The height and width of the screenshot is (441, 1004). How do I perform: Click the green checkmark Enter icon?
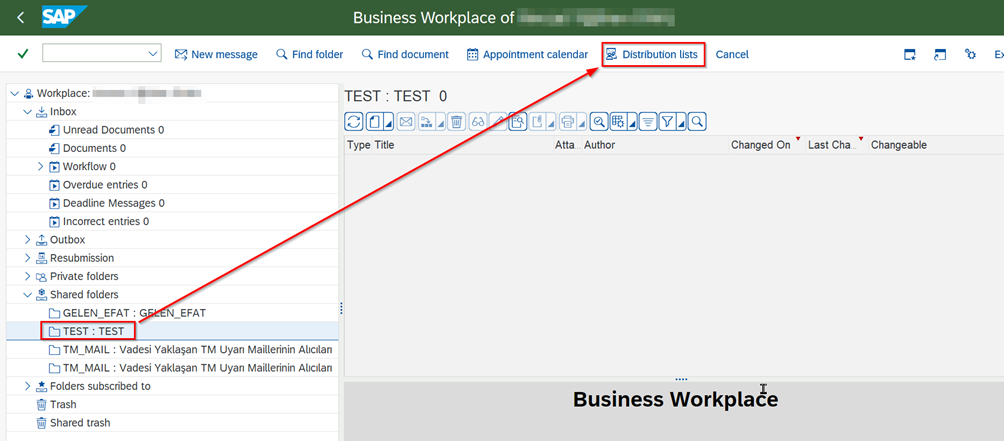(22, 54)
